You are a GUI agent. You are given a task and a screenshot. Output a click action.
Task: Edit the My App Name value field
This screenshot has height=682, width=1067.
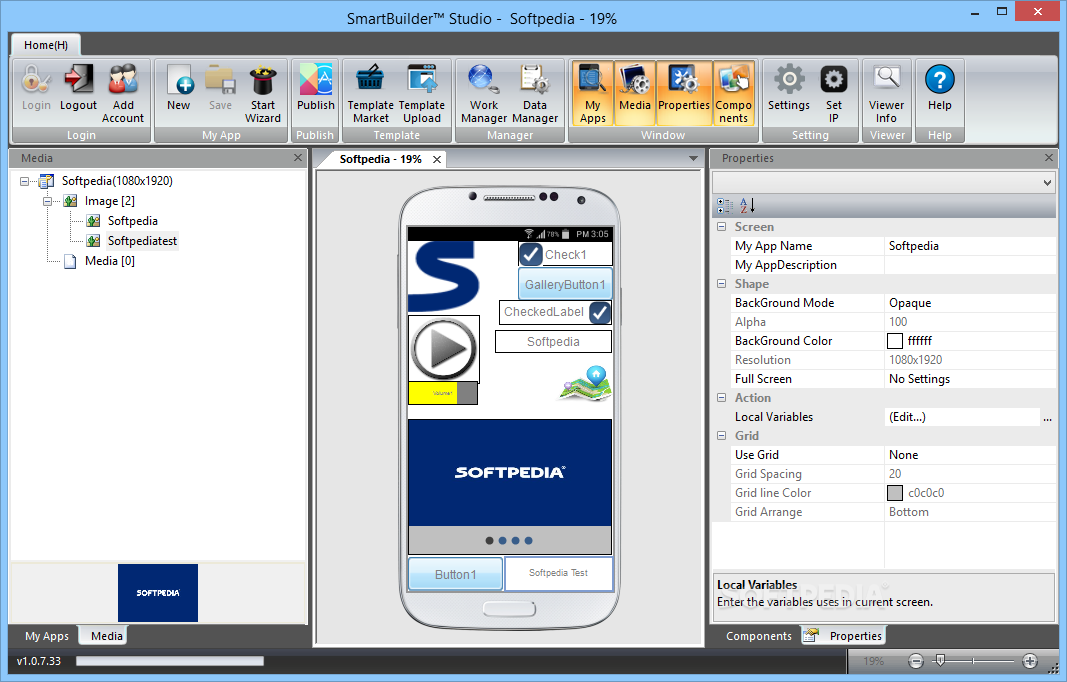pos(970,246)
